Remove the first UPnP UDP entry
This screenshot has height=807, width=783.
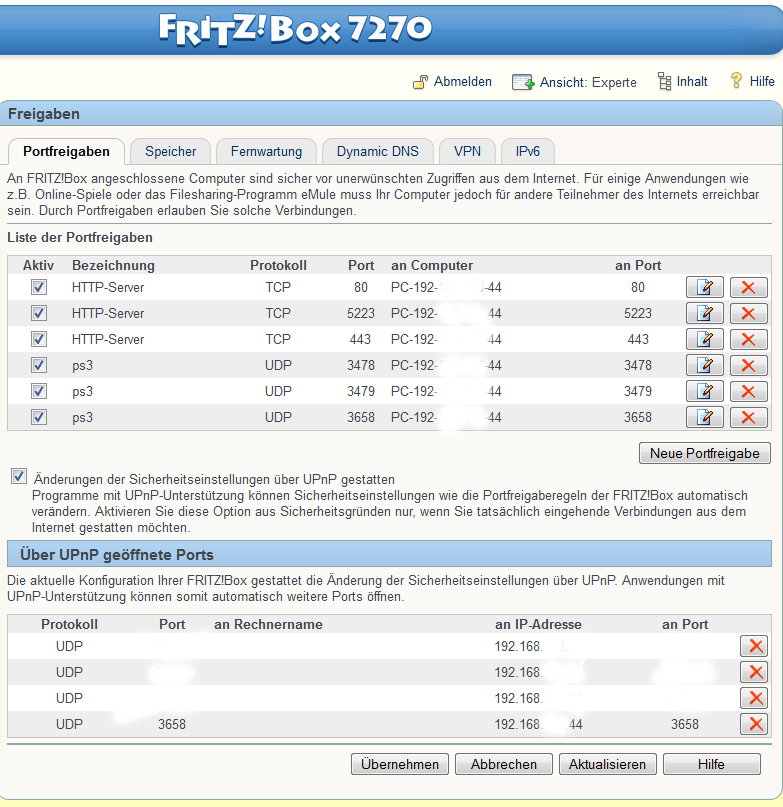(754, 646)
